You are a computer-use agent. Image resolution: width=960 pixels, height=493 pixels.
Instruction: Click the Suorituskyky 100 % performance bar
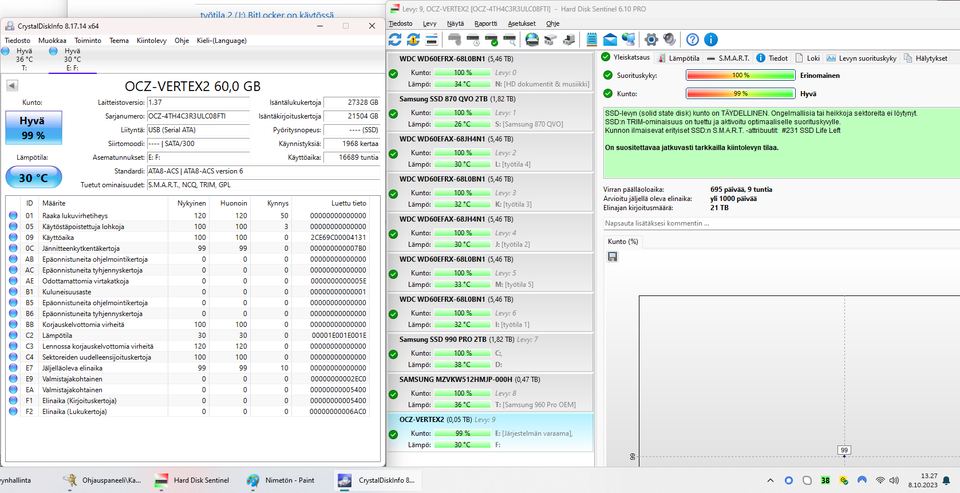point(740,75)
